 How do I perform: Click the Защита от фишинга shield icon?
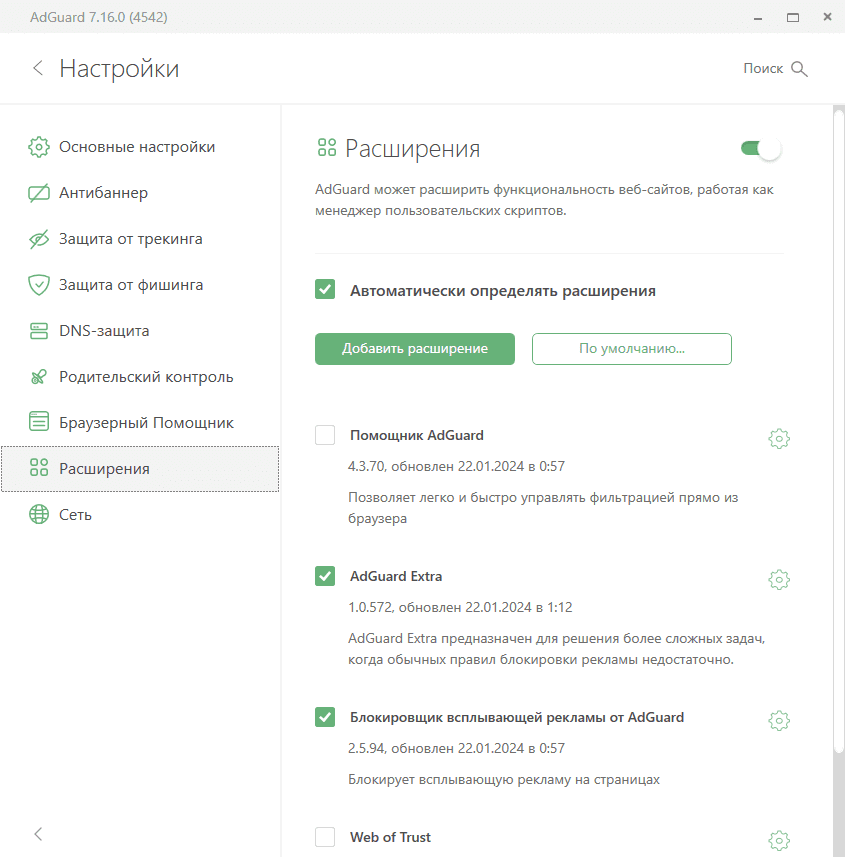pyautogui.click(x=39, y=285)
